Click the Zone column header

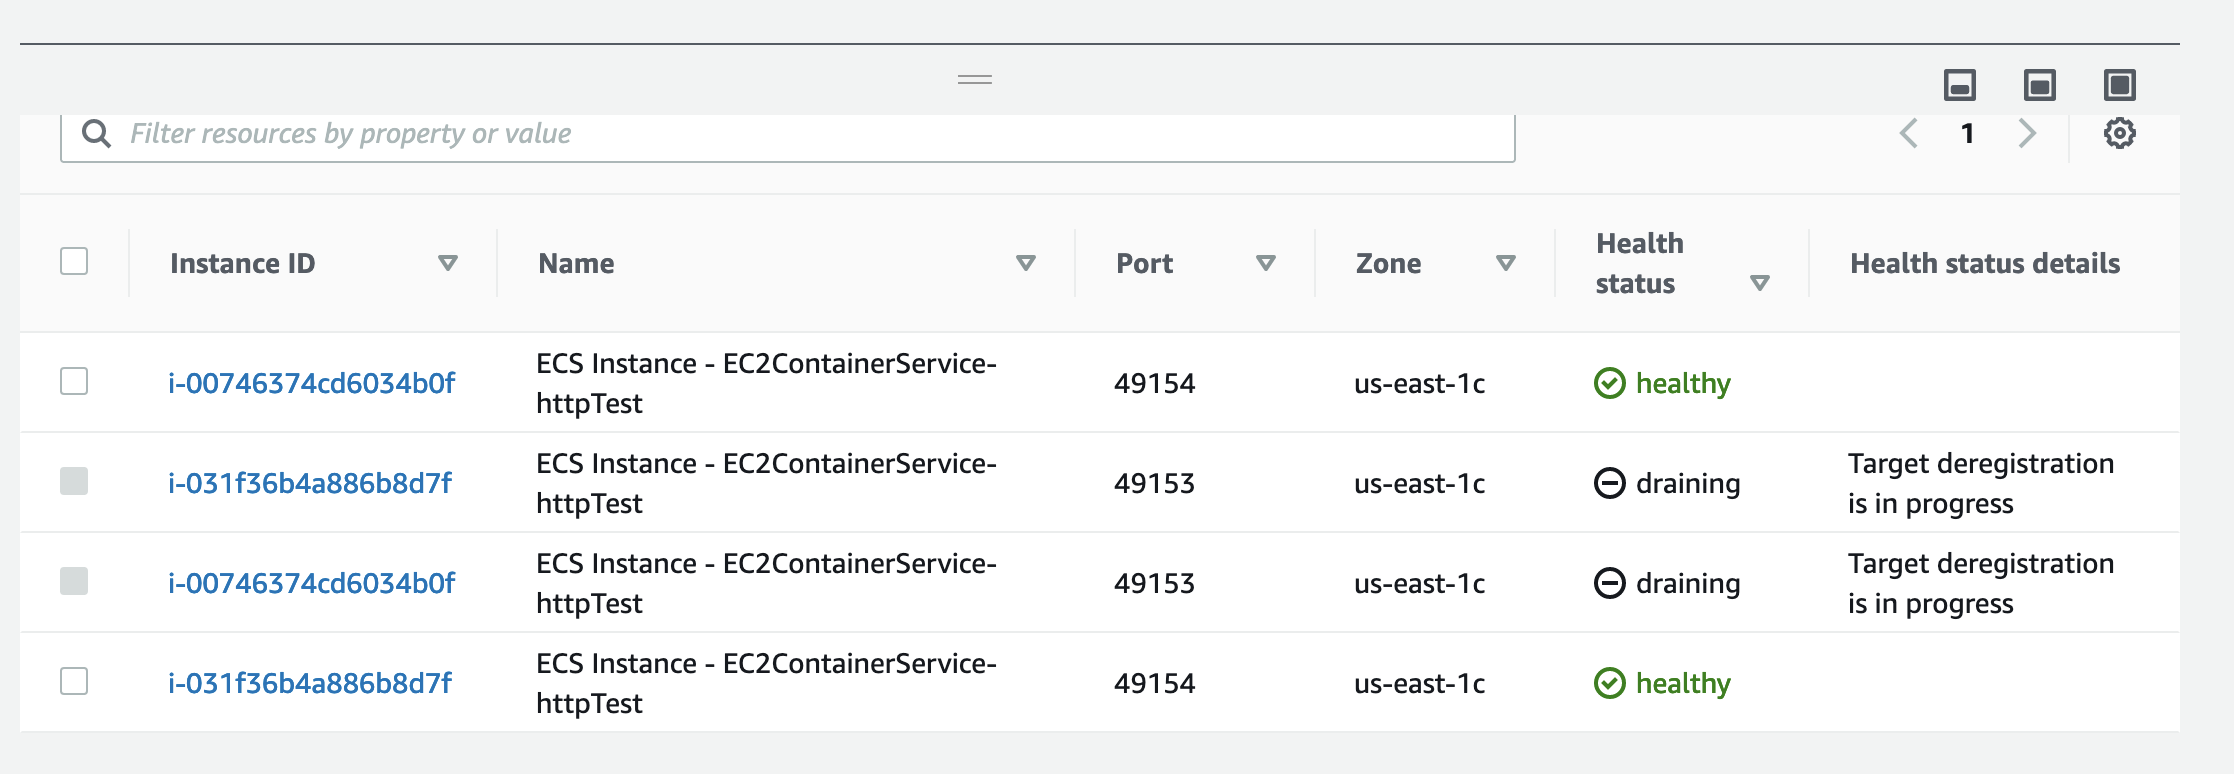coord(1388,263)
